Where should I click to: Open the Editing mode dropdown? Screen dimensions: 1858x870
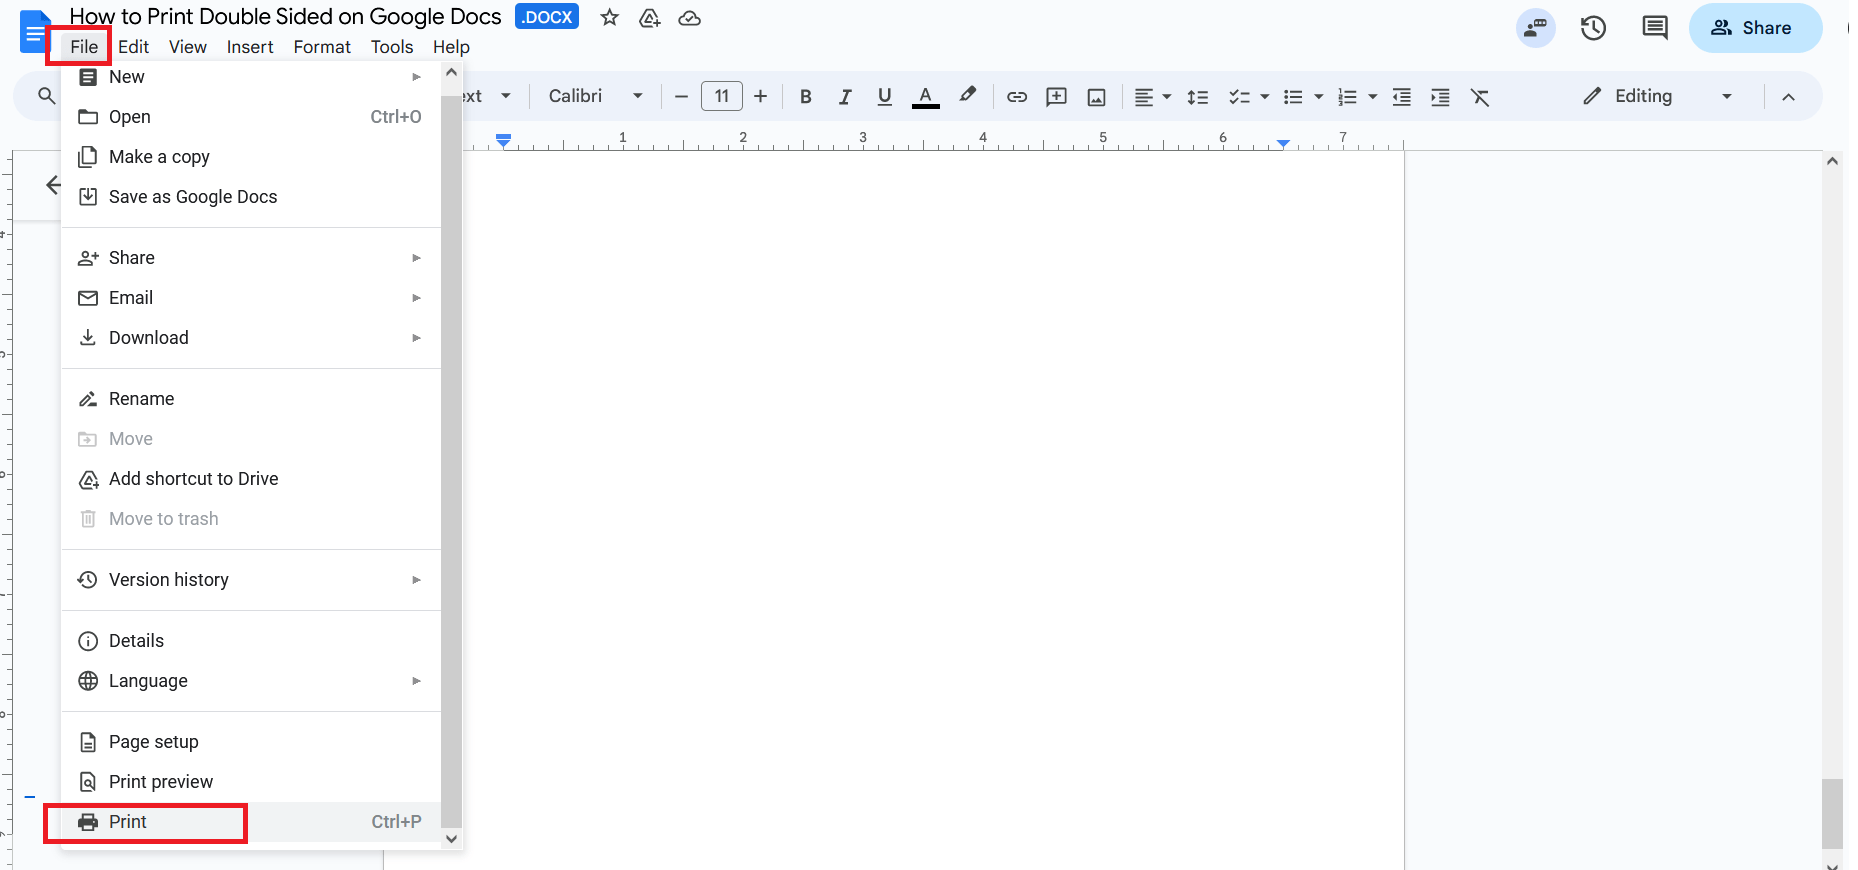pyautogui.click(x=1657, y=96)
